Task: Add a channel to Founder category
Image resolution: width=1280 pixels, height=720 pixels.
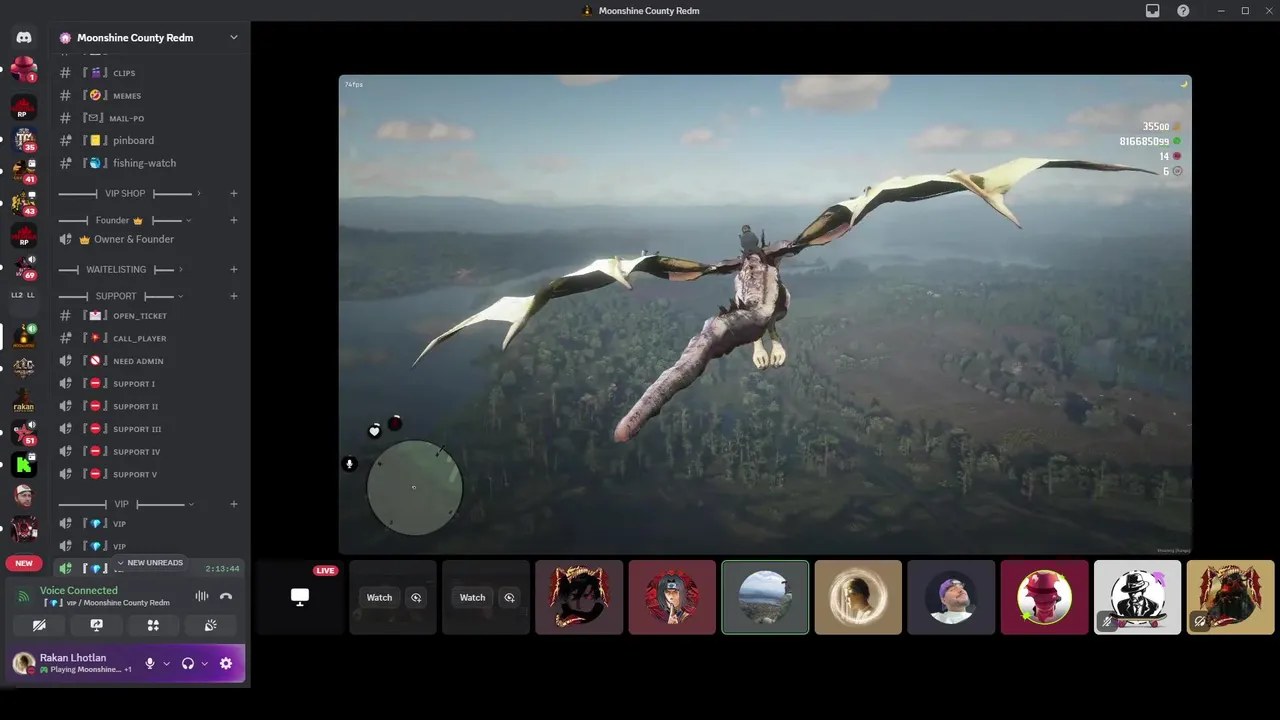Action: (234, 220)
